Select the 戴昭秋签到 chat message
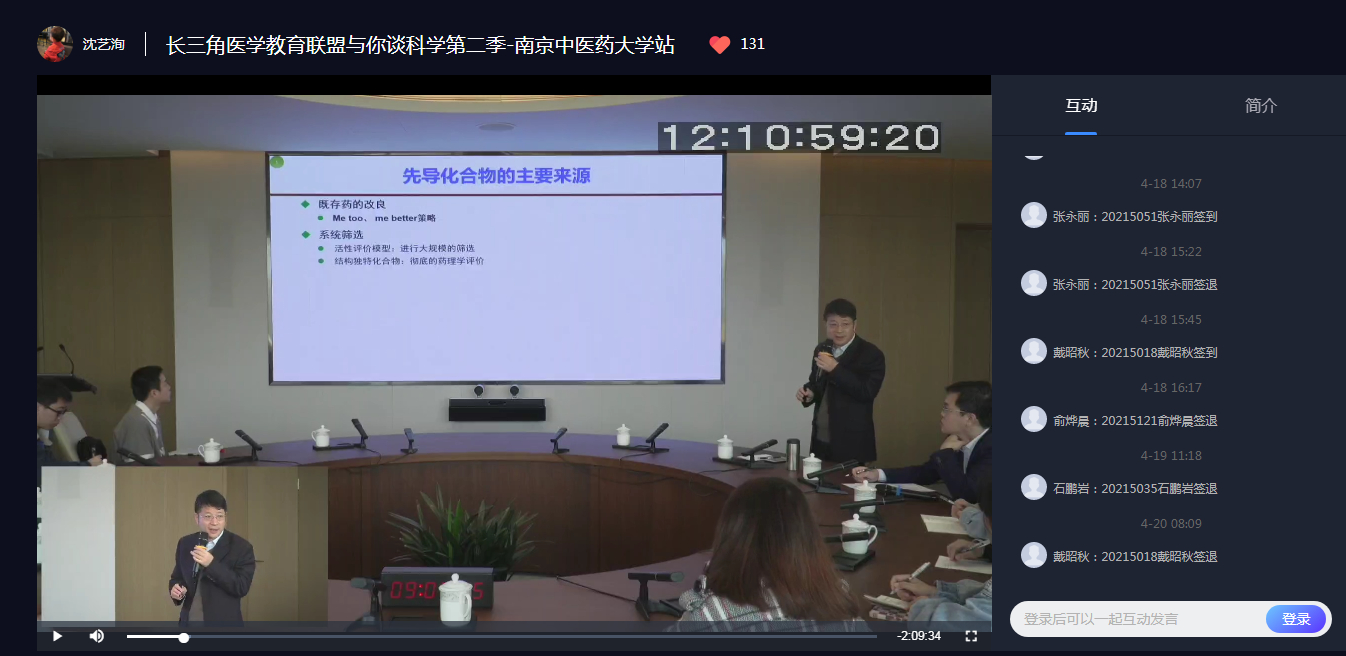 pos(1134,352)
